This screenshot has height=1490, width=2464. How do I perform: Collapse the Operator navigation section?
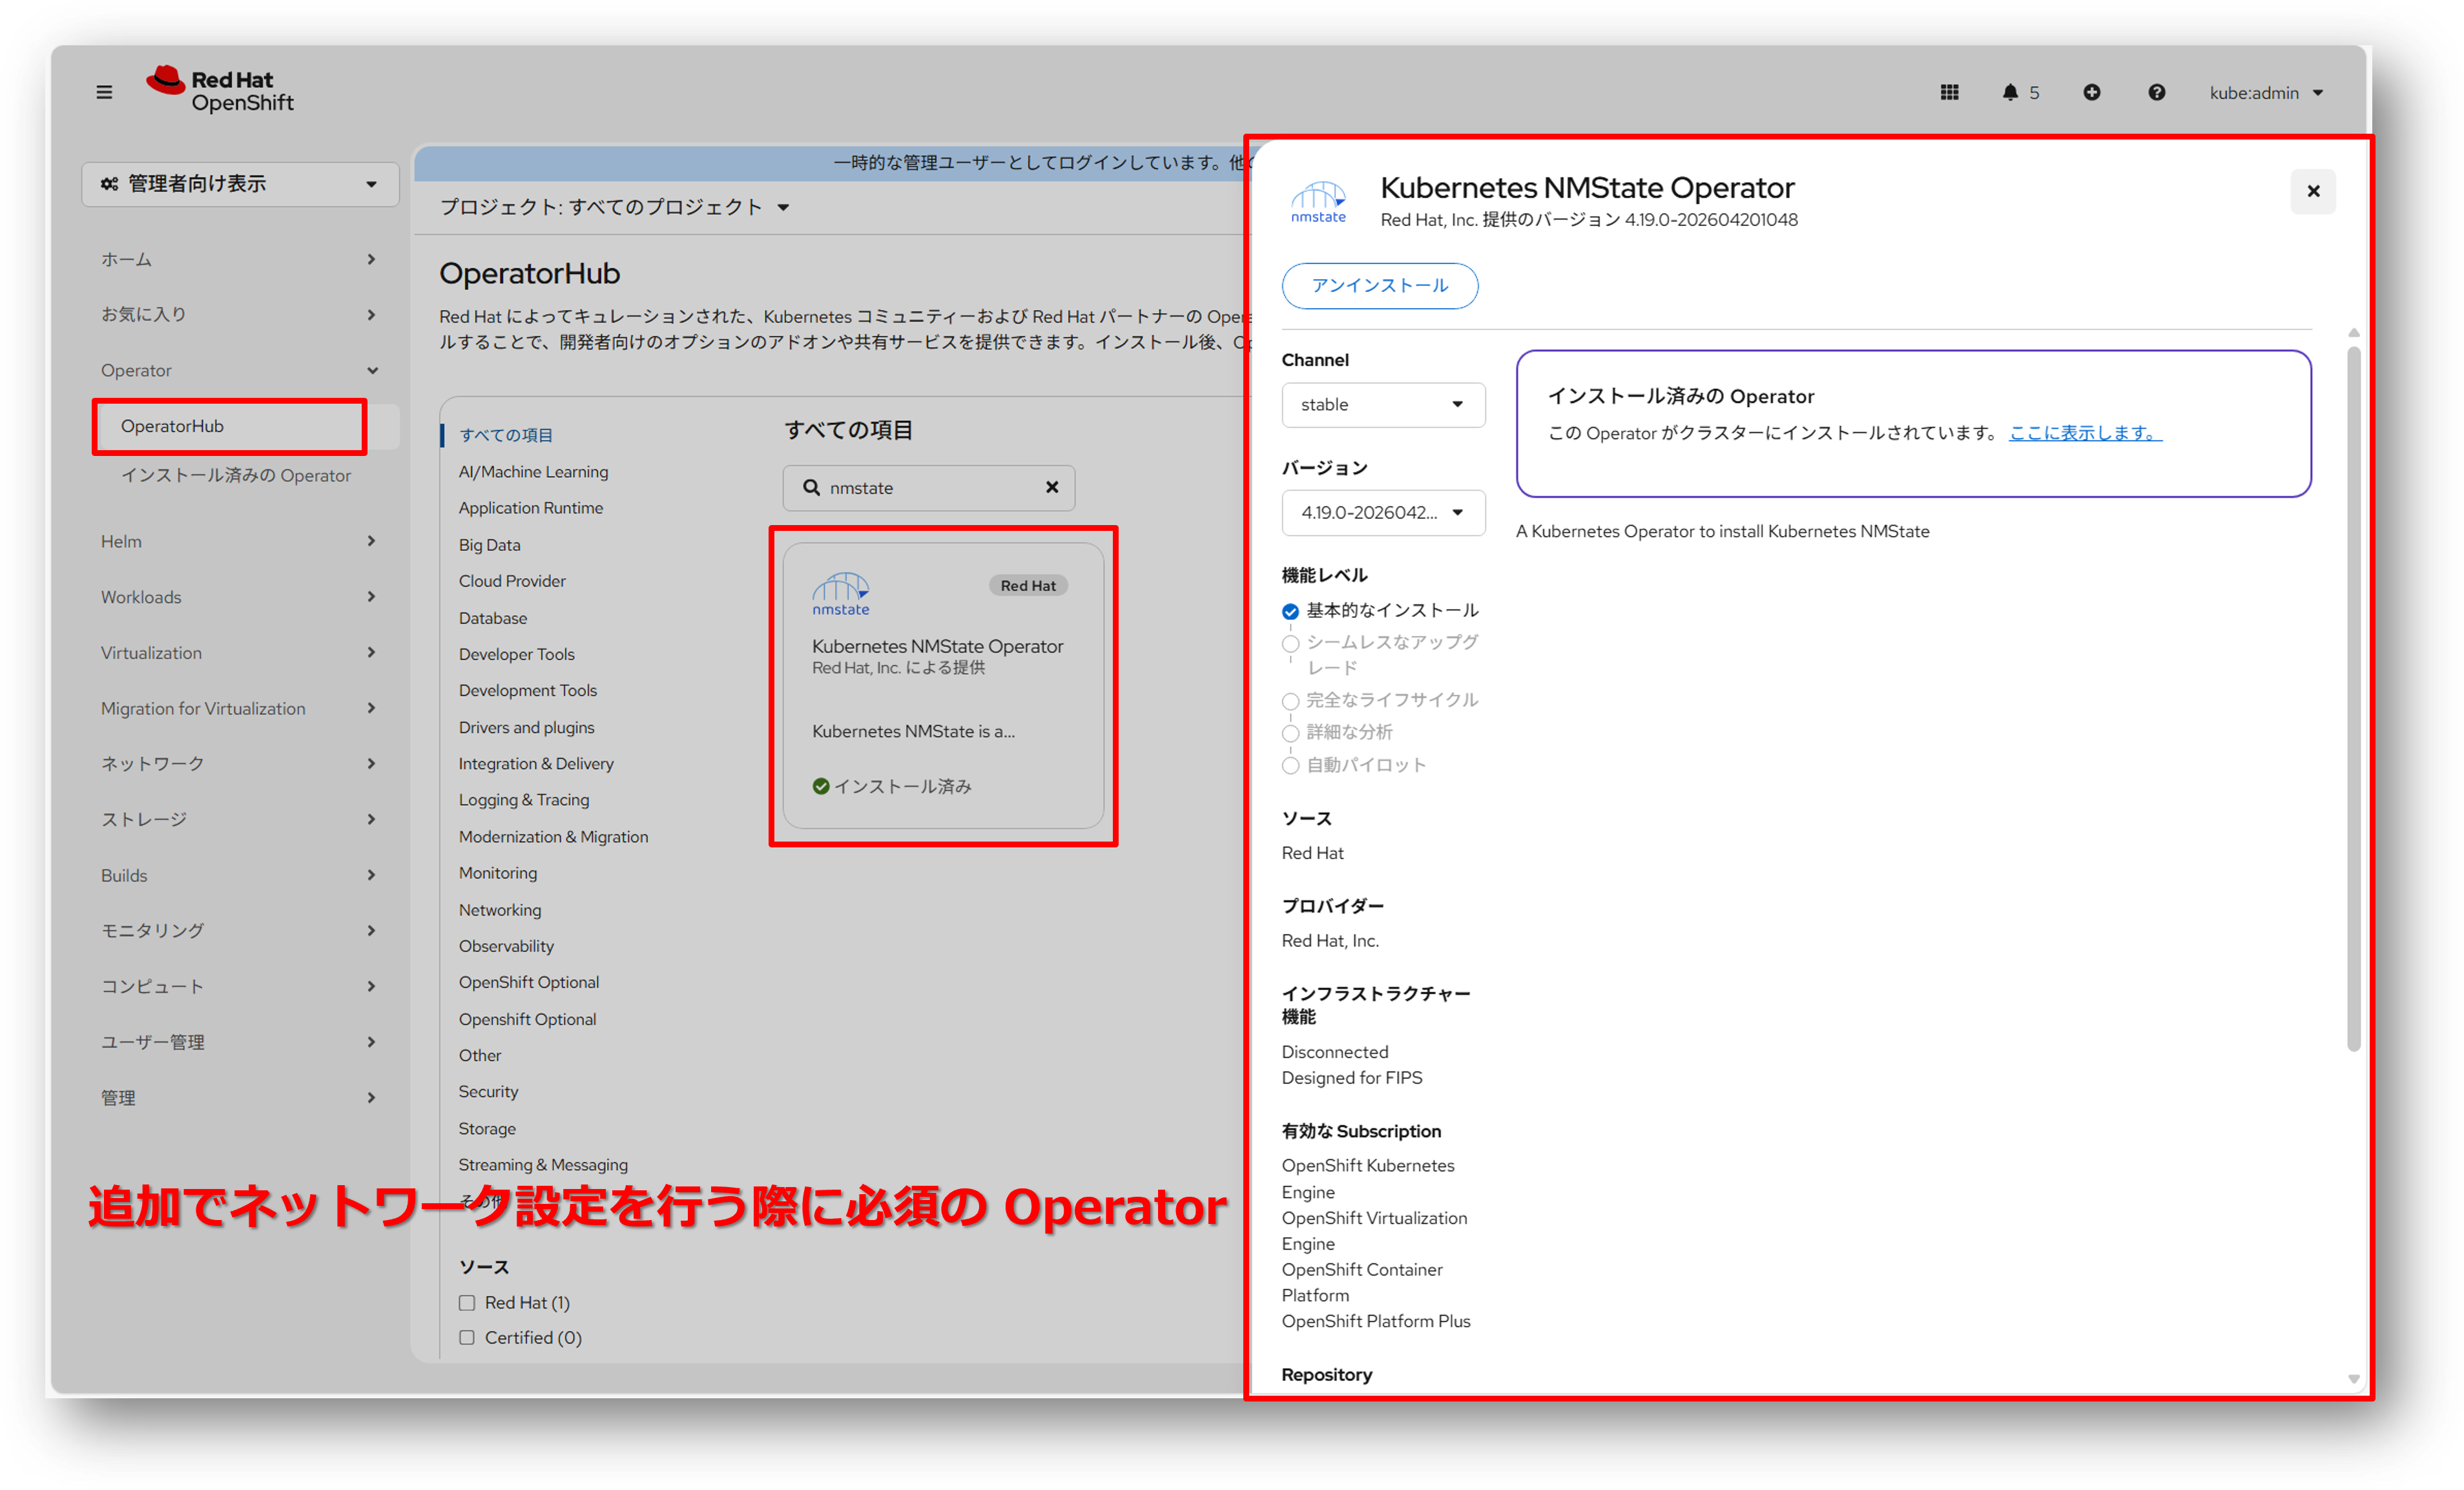click(240, 370)
